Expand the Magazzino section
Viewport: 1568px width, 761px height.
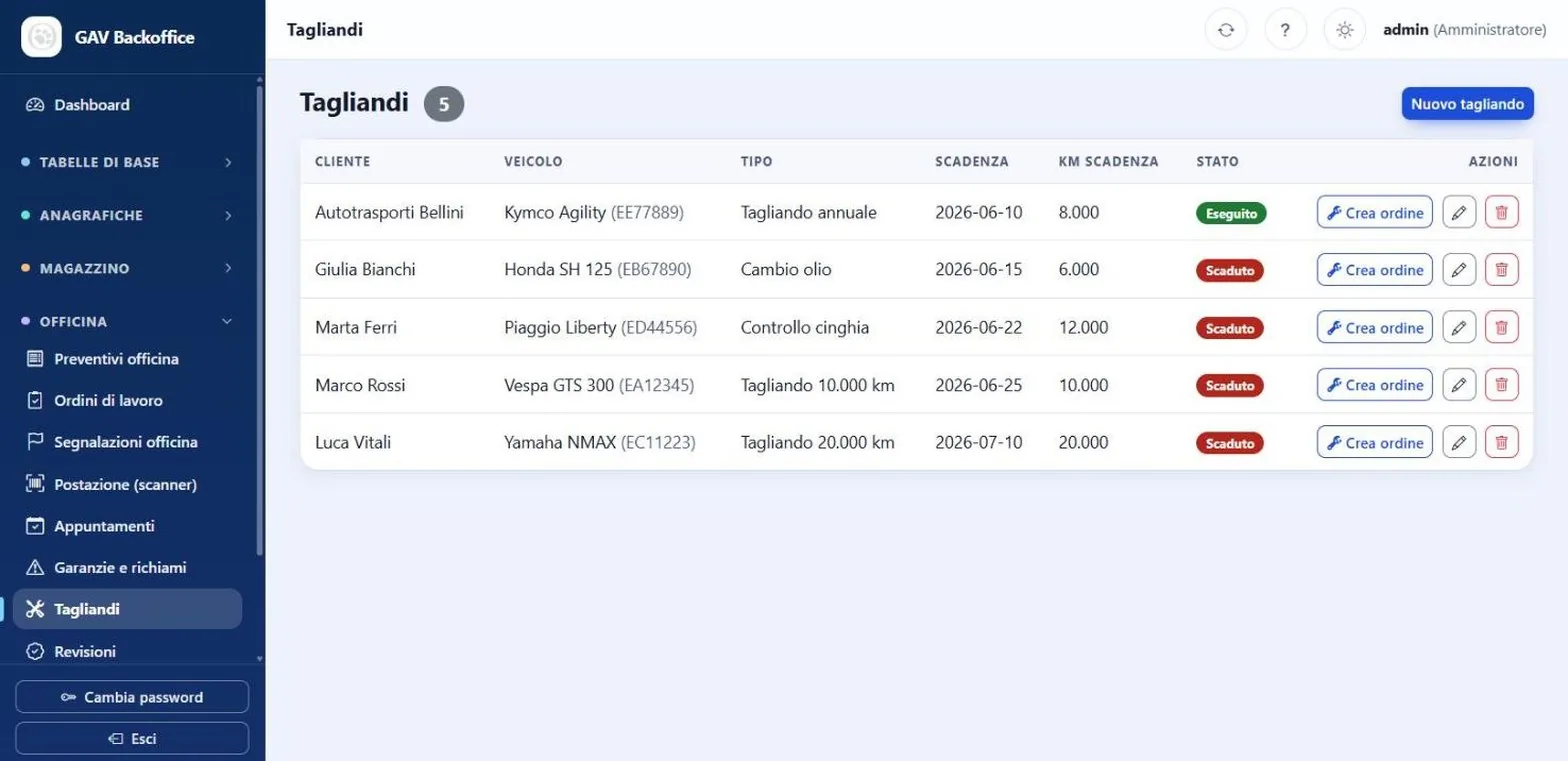(127, 268)
